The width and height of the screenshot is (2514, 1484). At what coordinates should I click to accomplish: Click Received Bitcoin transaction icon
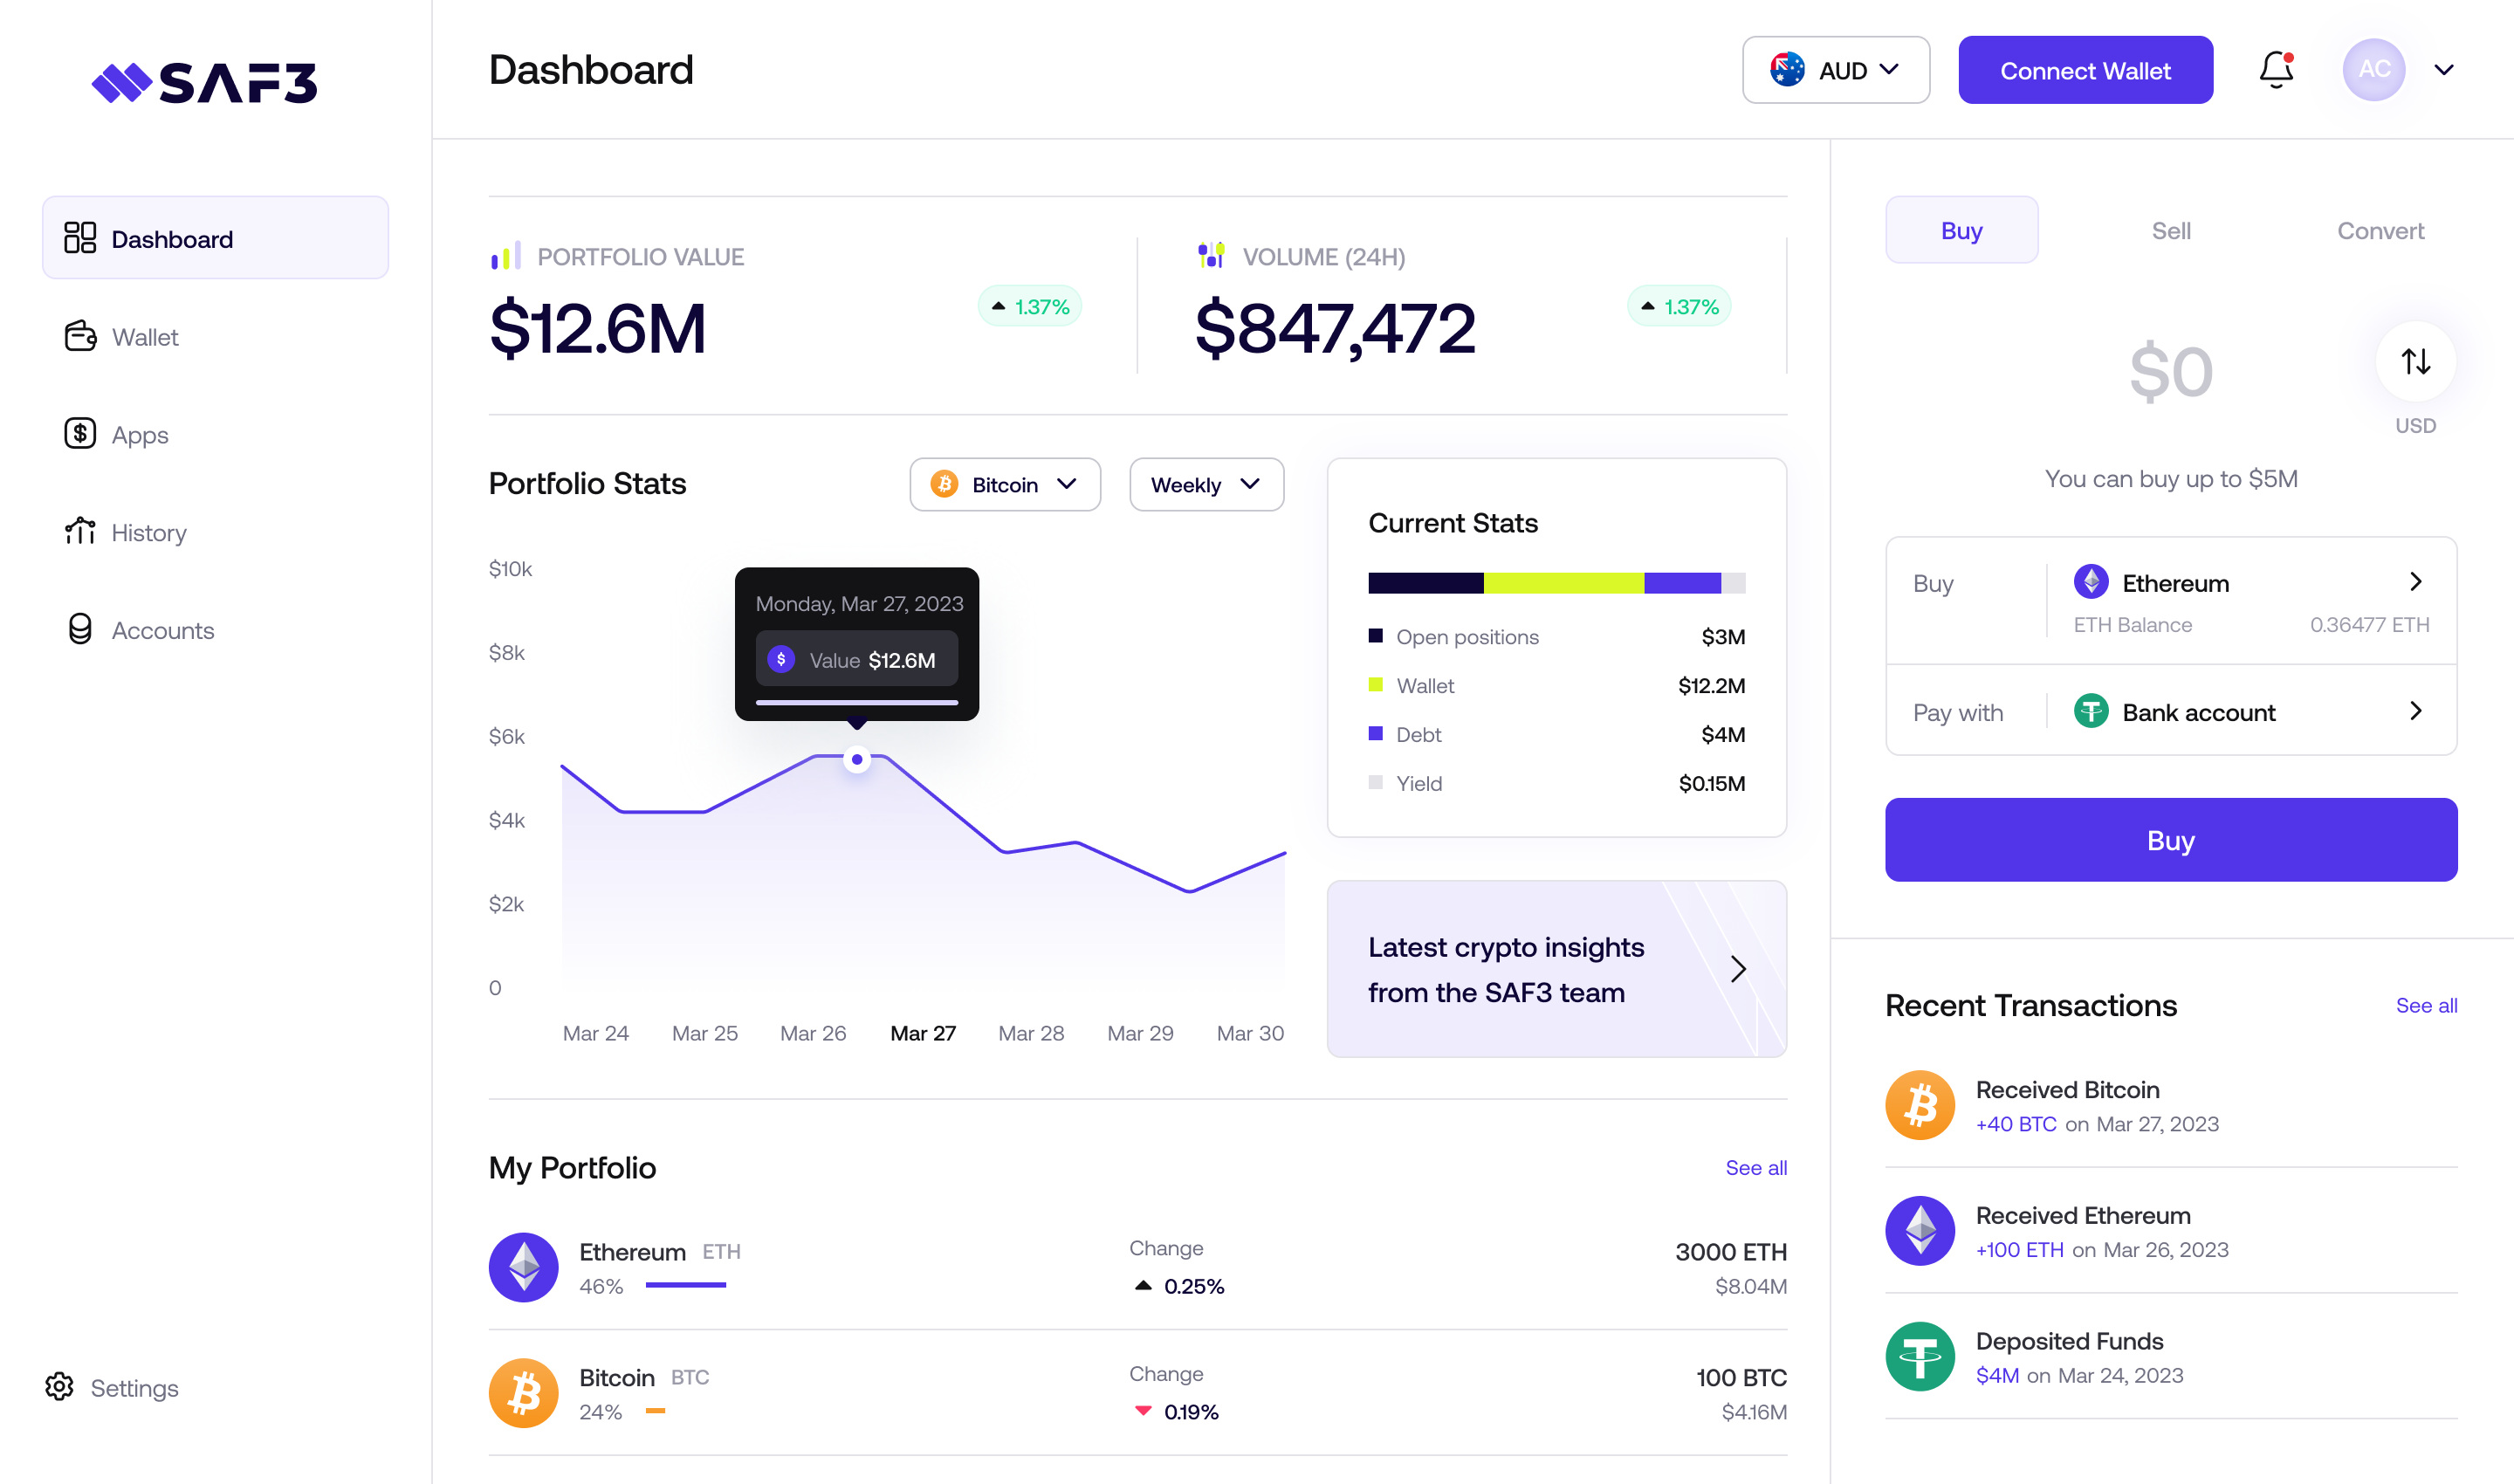pyautogui.click(x=1920, y=1105)
